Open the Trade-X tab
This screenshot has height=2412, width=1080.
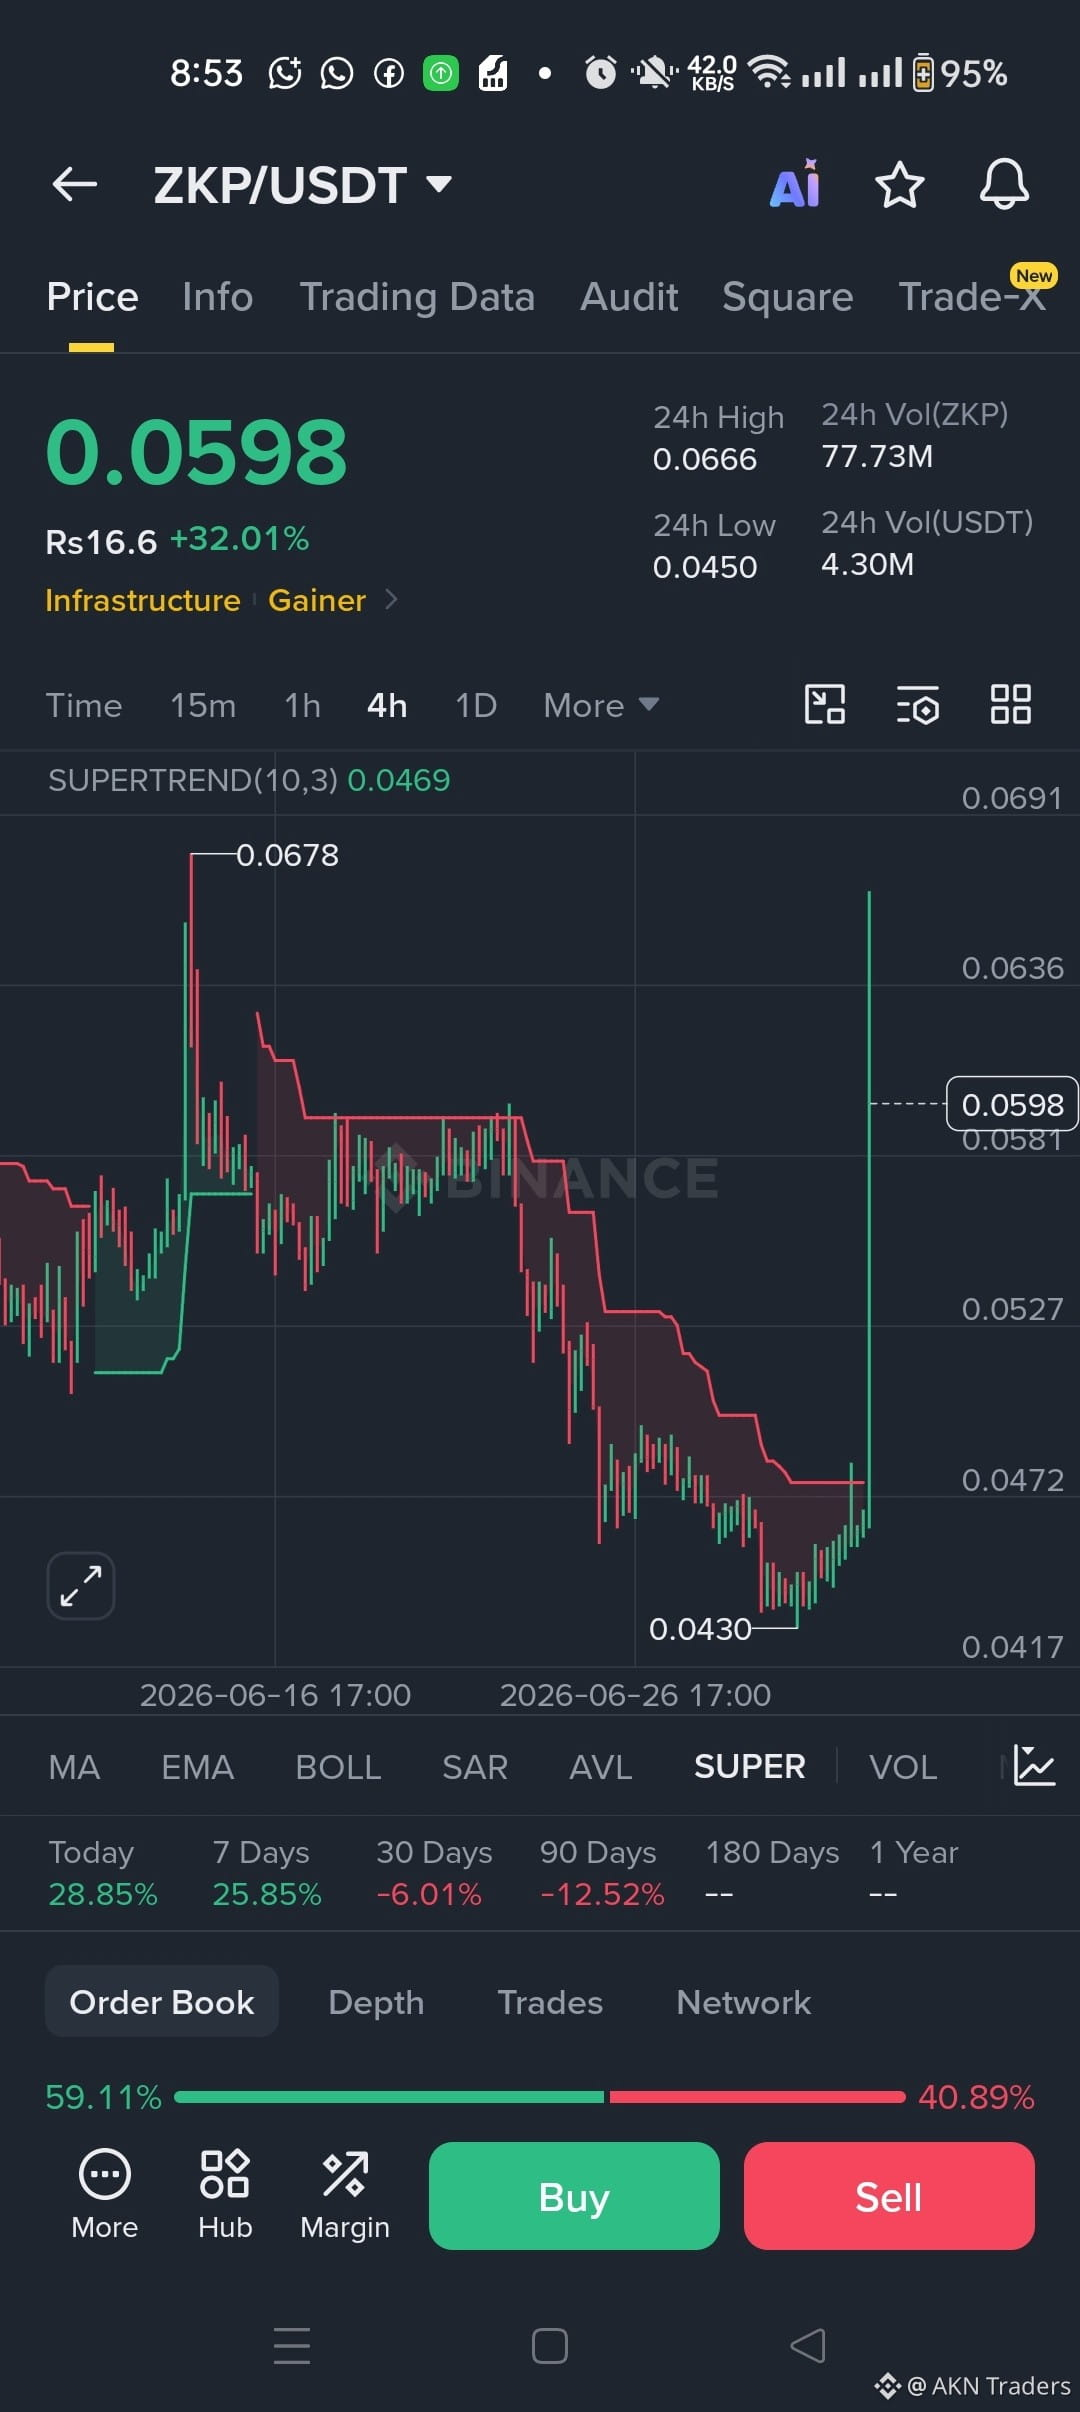coord(972,297)
